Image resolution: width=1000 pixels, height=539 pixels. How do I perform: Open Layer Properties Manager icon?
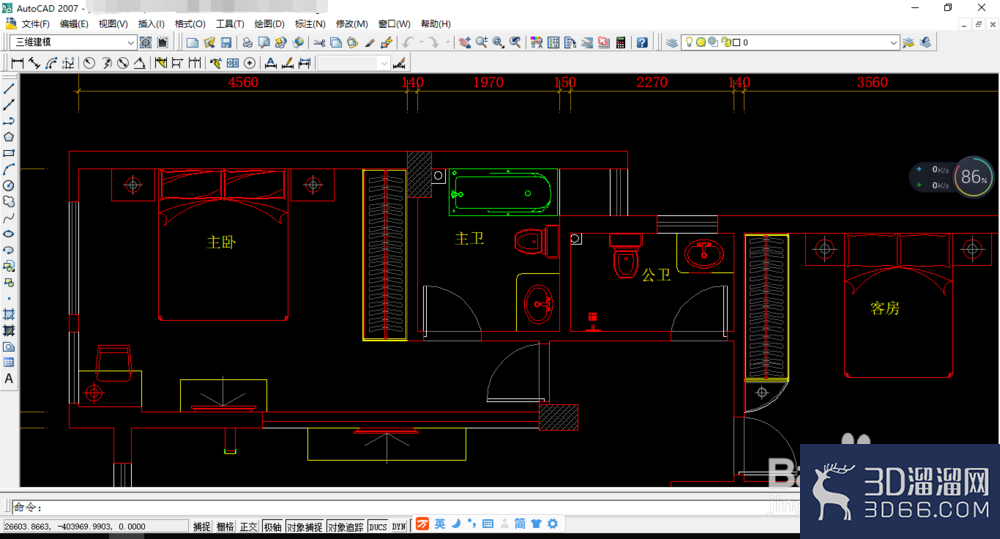point(672,43)
